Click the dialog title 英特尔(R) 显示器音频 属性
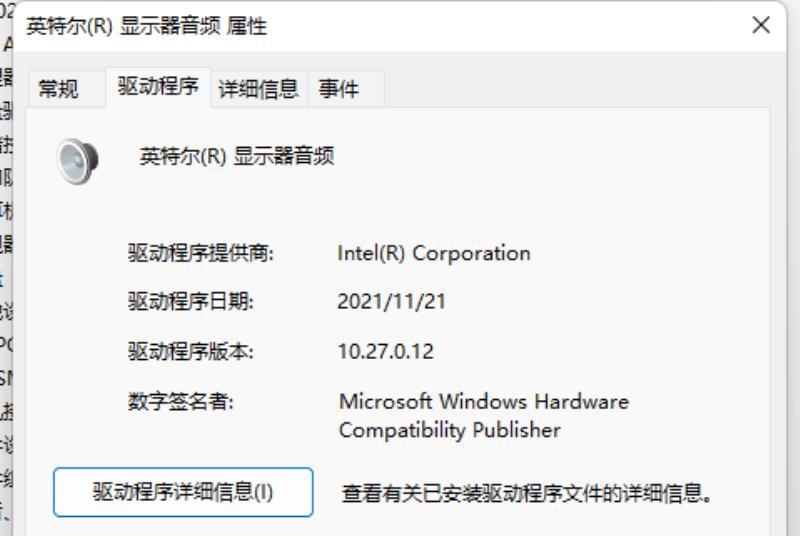The image size is (800, 536). (146, 26)
